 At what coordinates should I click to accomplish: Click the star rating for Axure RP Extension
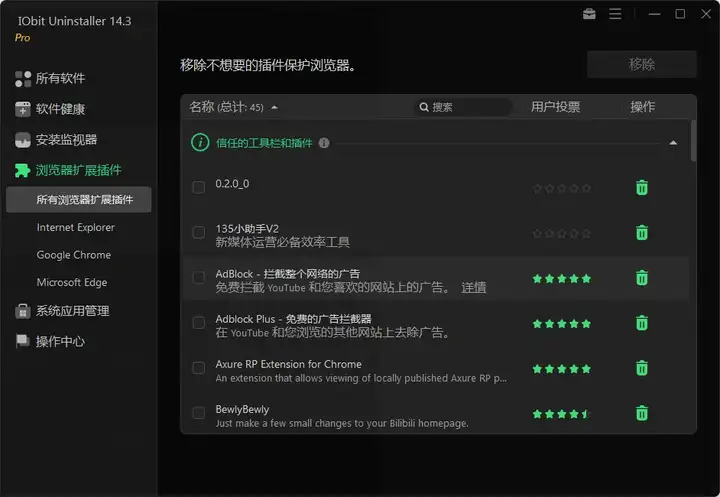point(562,369)
